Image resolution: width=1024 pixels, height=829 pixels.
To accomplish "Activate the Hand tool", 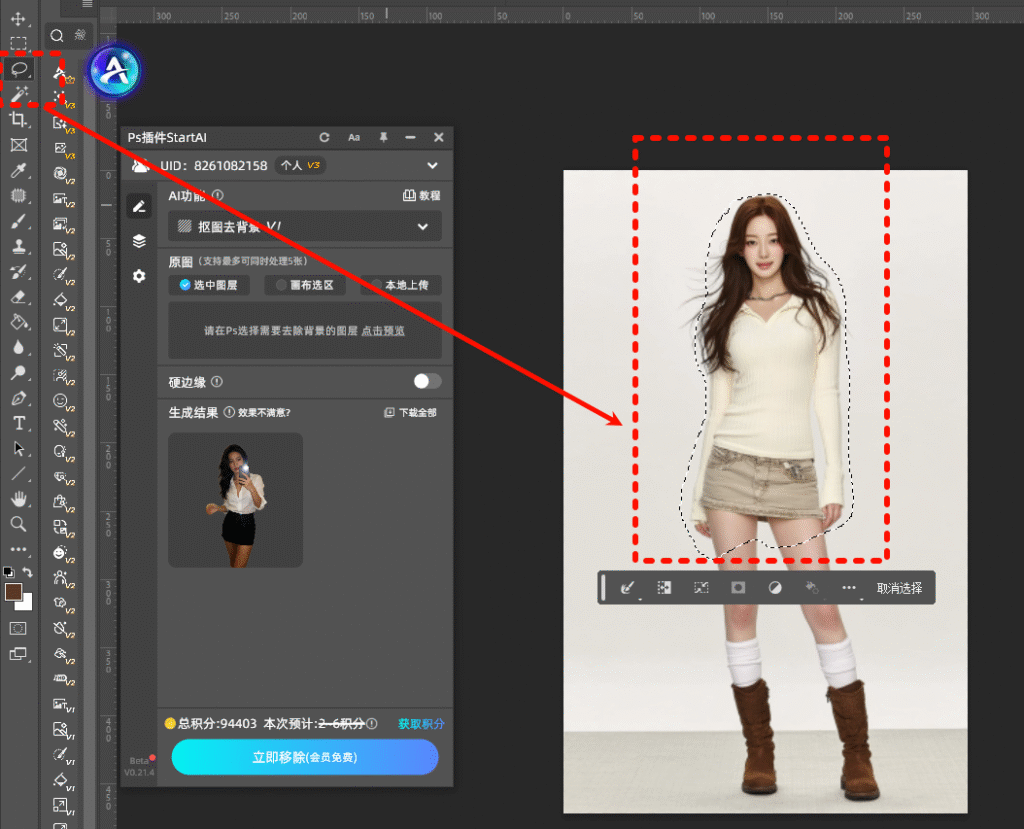I will (18, 498).
